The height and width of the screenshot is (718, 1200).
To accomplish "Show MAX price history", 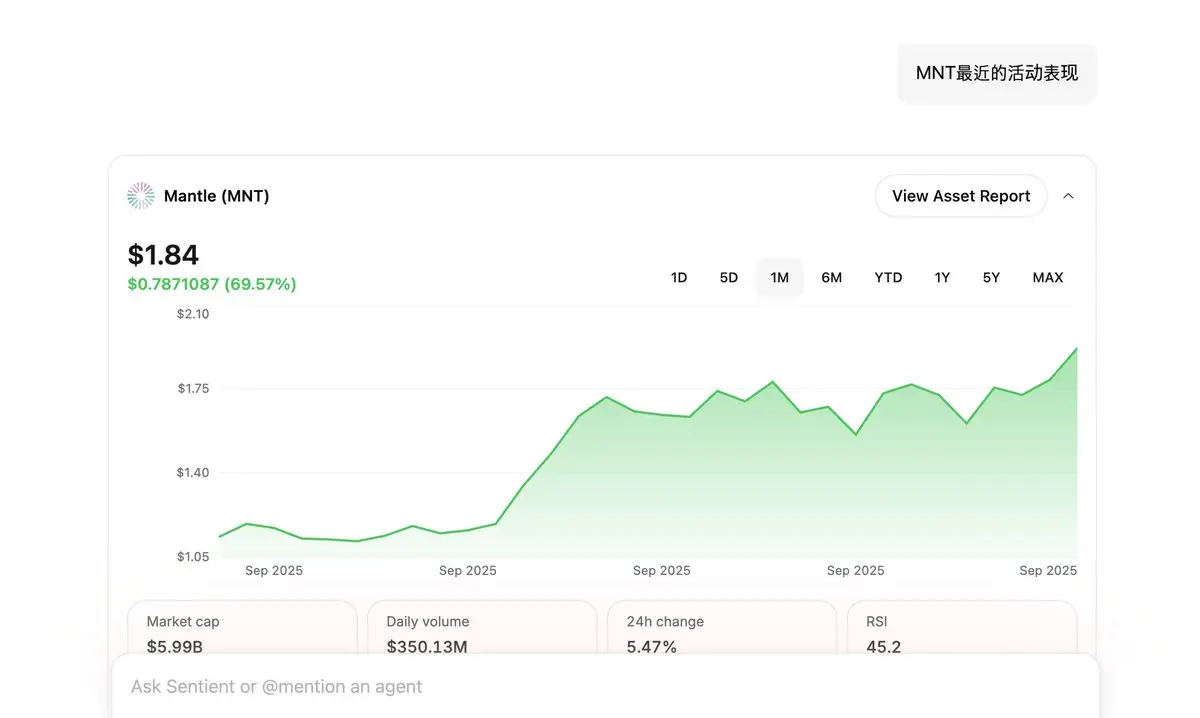I will point(1048,278).
